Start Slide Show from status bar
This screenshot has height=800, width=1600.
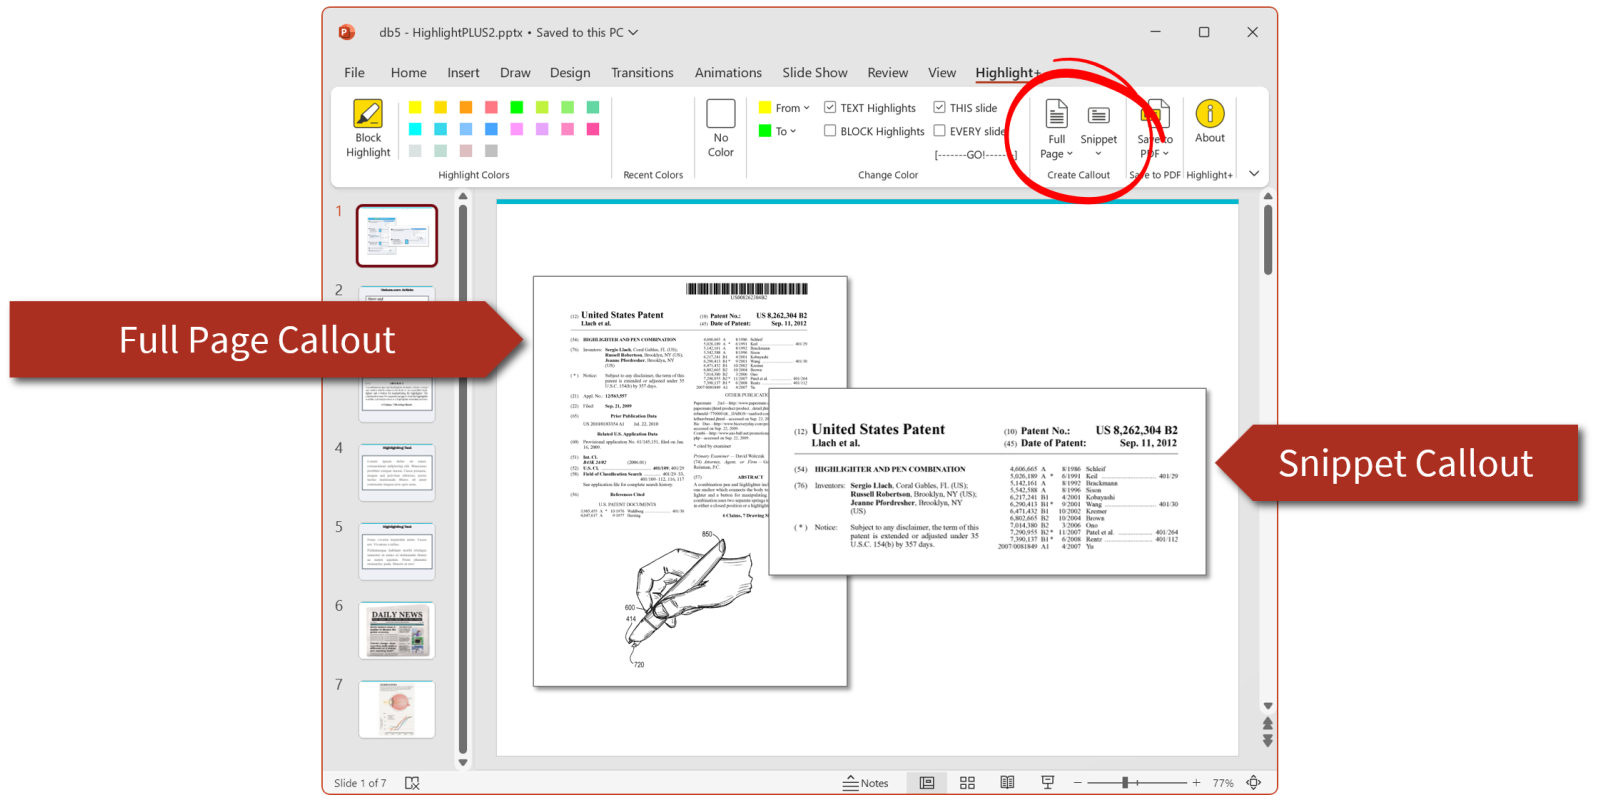(1047, 783)
